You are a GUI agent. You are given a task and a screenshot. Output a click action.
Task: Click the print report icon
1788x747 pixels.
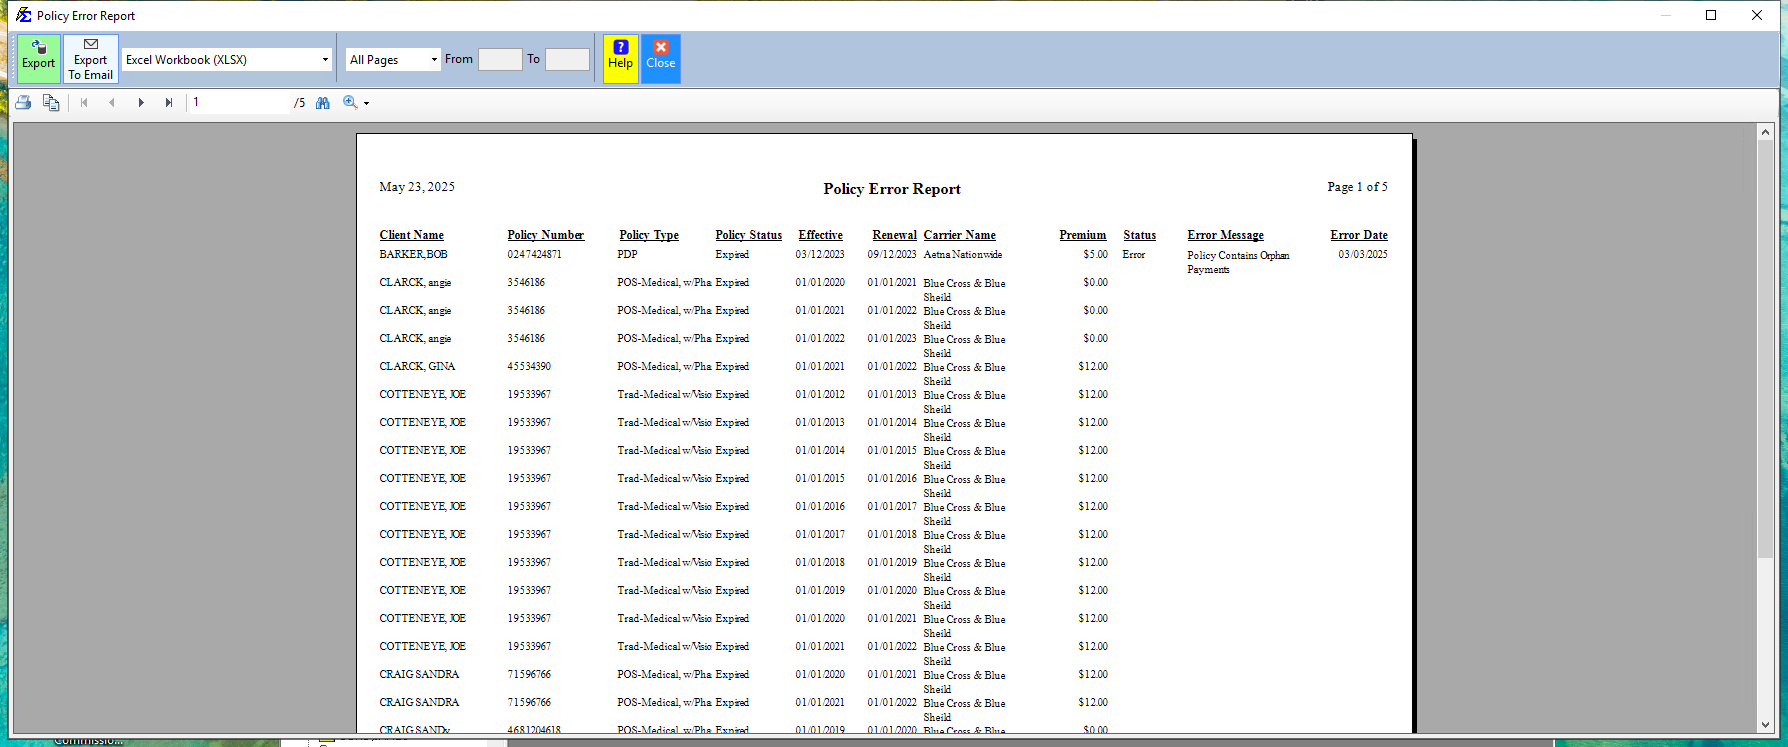(x=23, y=102)
